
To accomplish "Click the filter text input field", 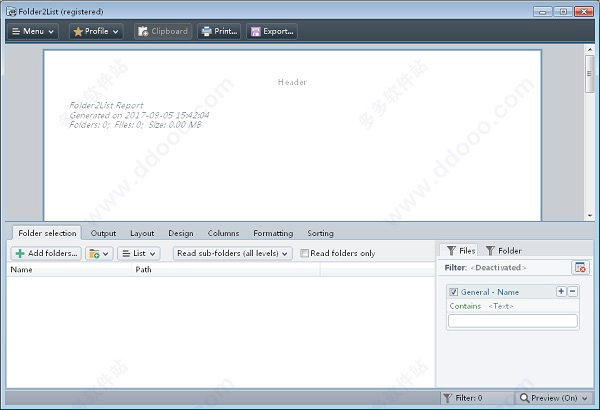I will pyautogui.click(x=513, y=321).
